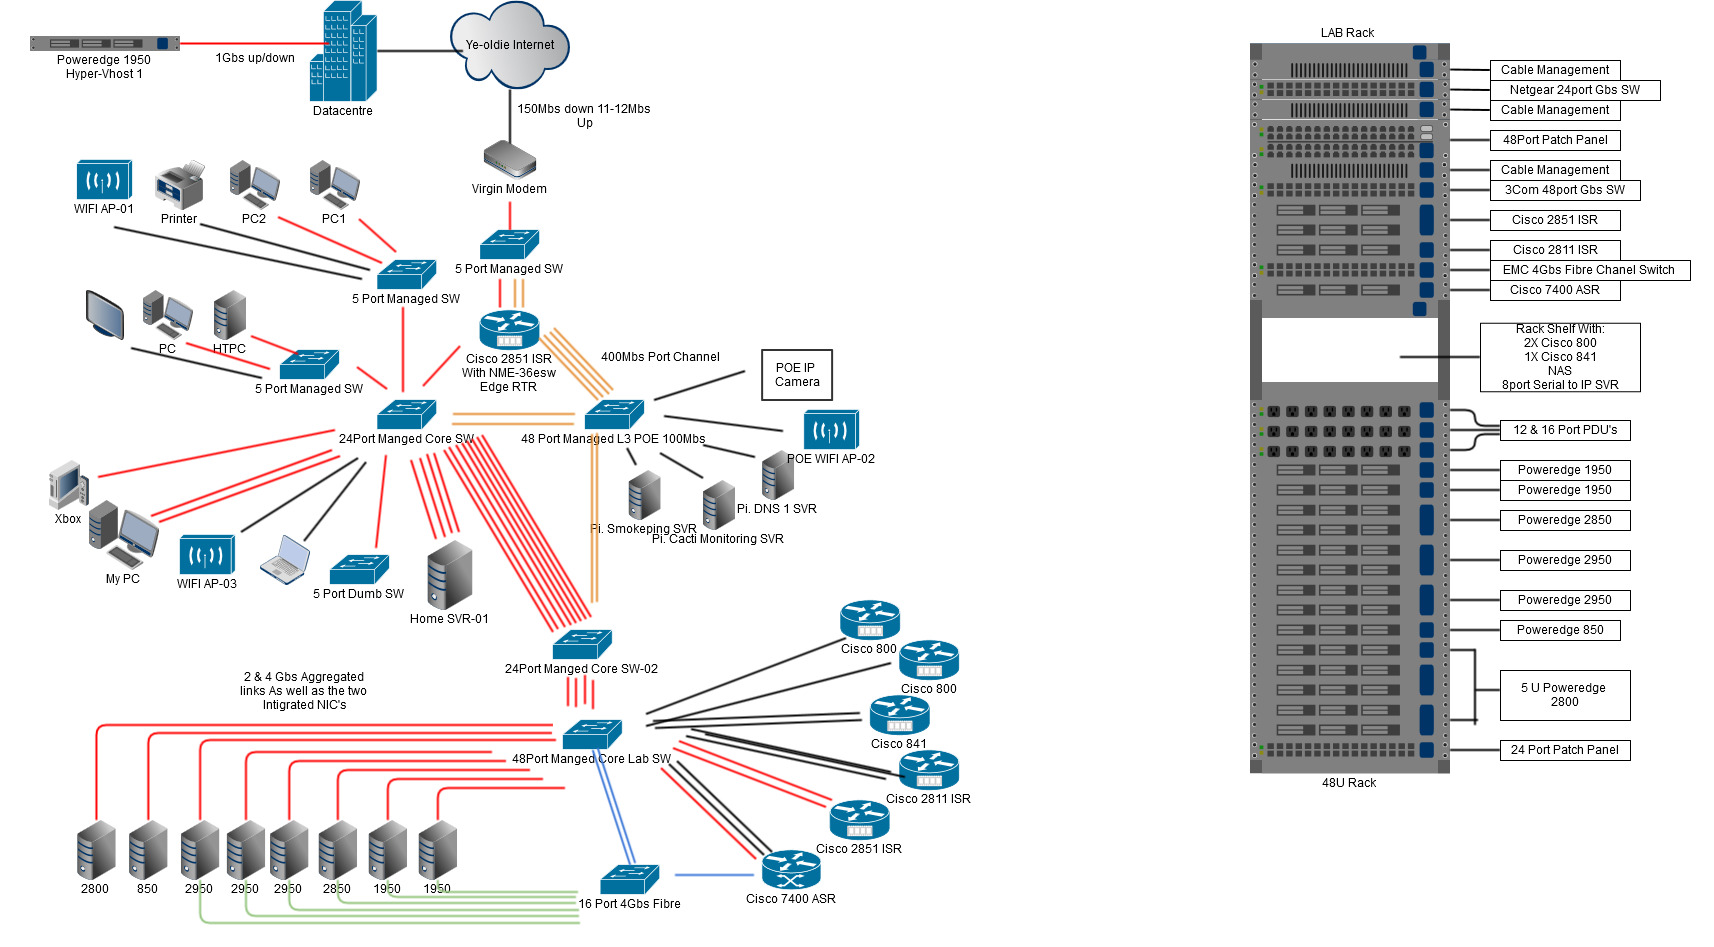Click the Printer icon
This screenshot has height=947, width=1714.
(180, 184)
